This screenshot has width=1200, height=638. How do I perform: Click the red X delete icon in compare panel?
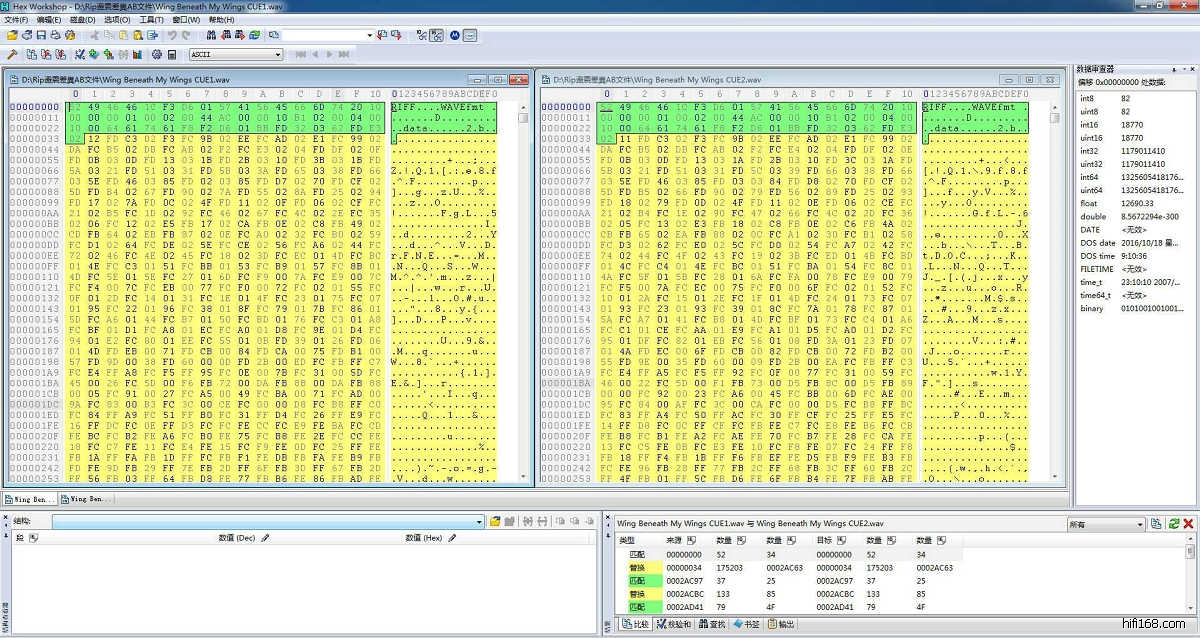click(1188, 524)
